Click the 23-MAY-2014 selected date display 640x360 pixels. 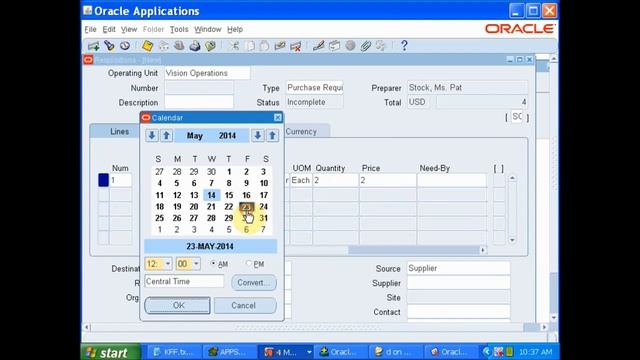[211, 247]
